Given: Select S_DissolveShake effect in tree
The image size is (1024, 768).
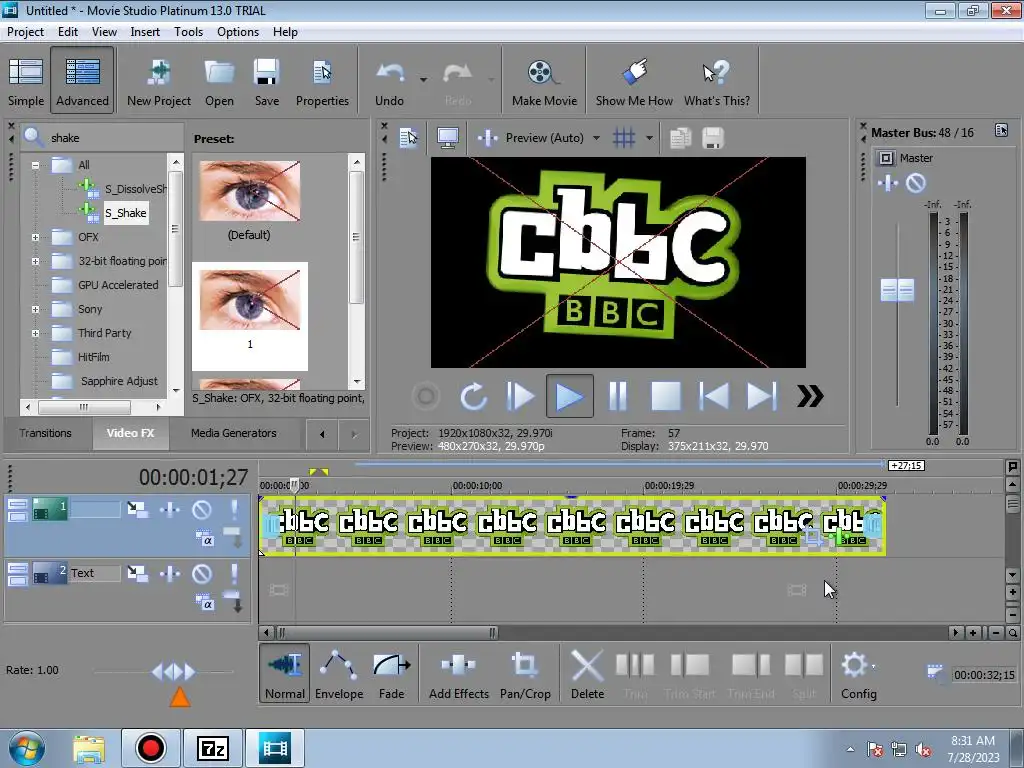Looking at the screenshot, I should (135, 189).
